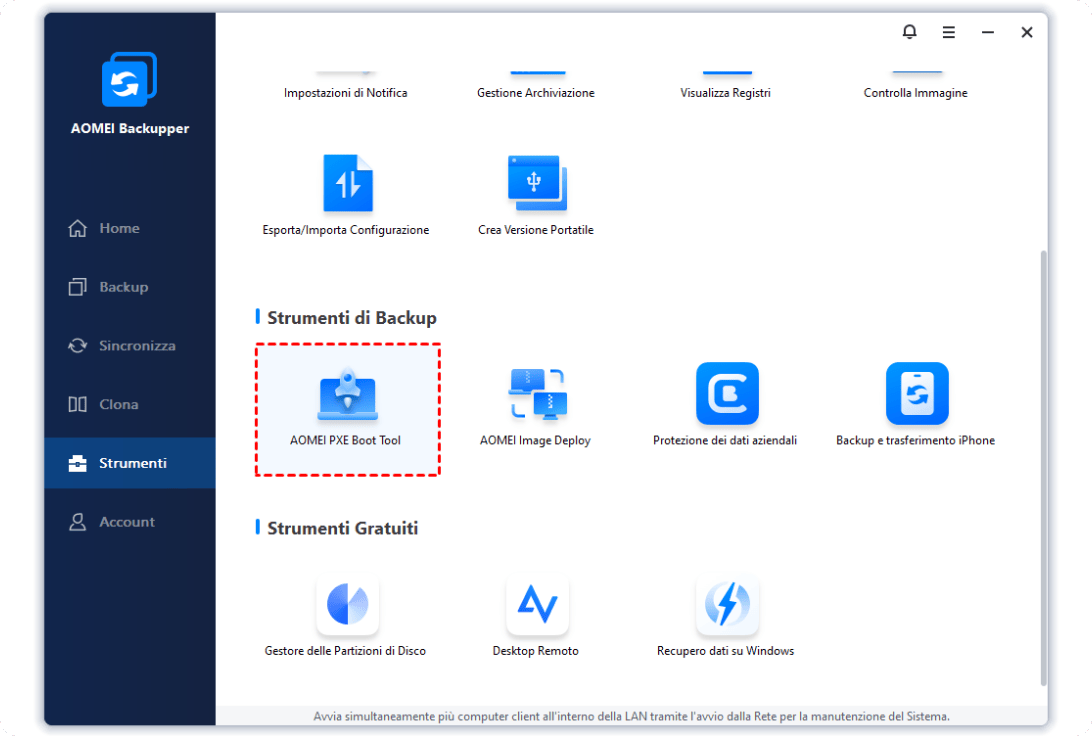Open the Backup section in sidebar
Image resolution: width=1092 pixels, height=736 pixels.
130,287
